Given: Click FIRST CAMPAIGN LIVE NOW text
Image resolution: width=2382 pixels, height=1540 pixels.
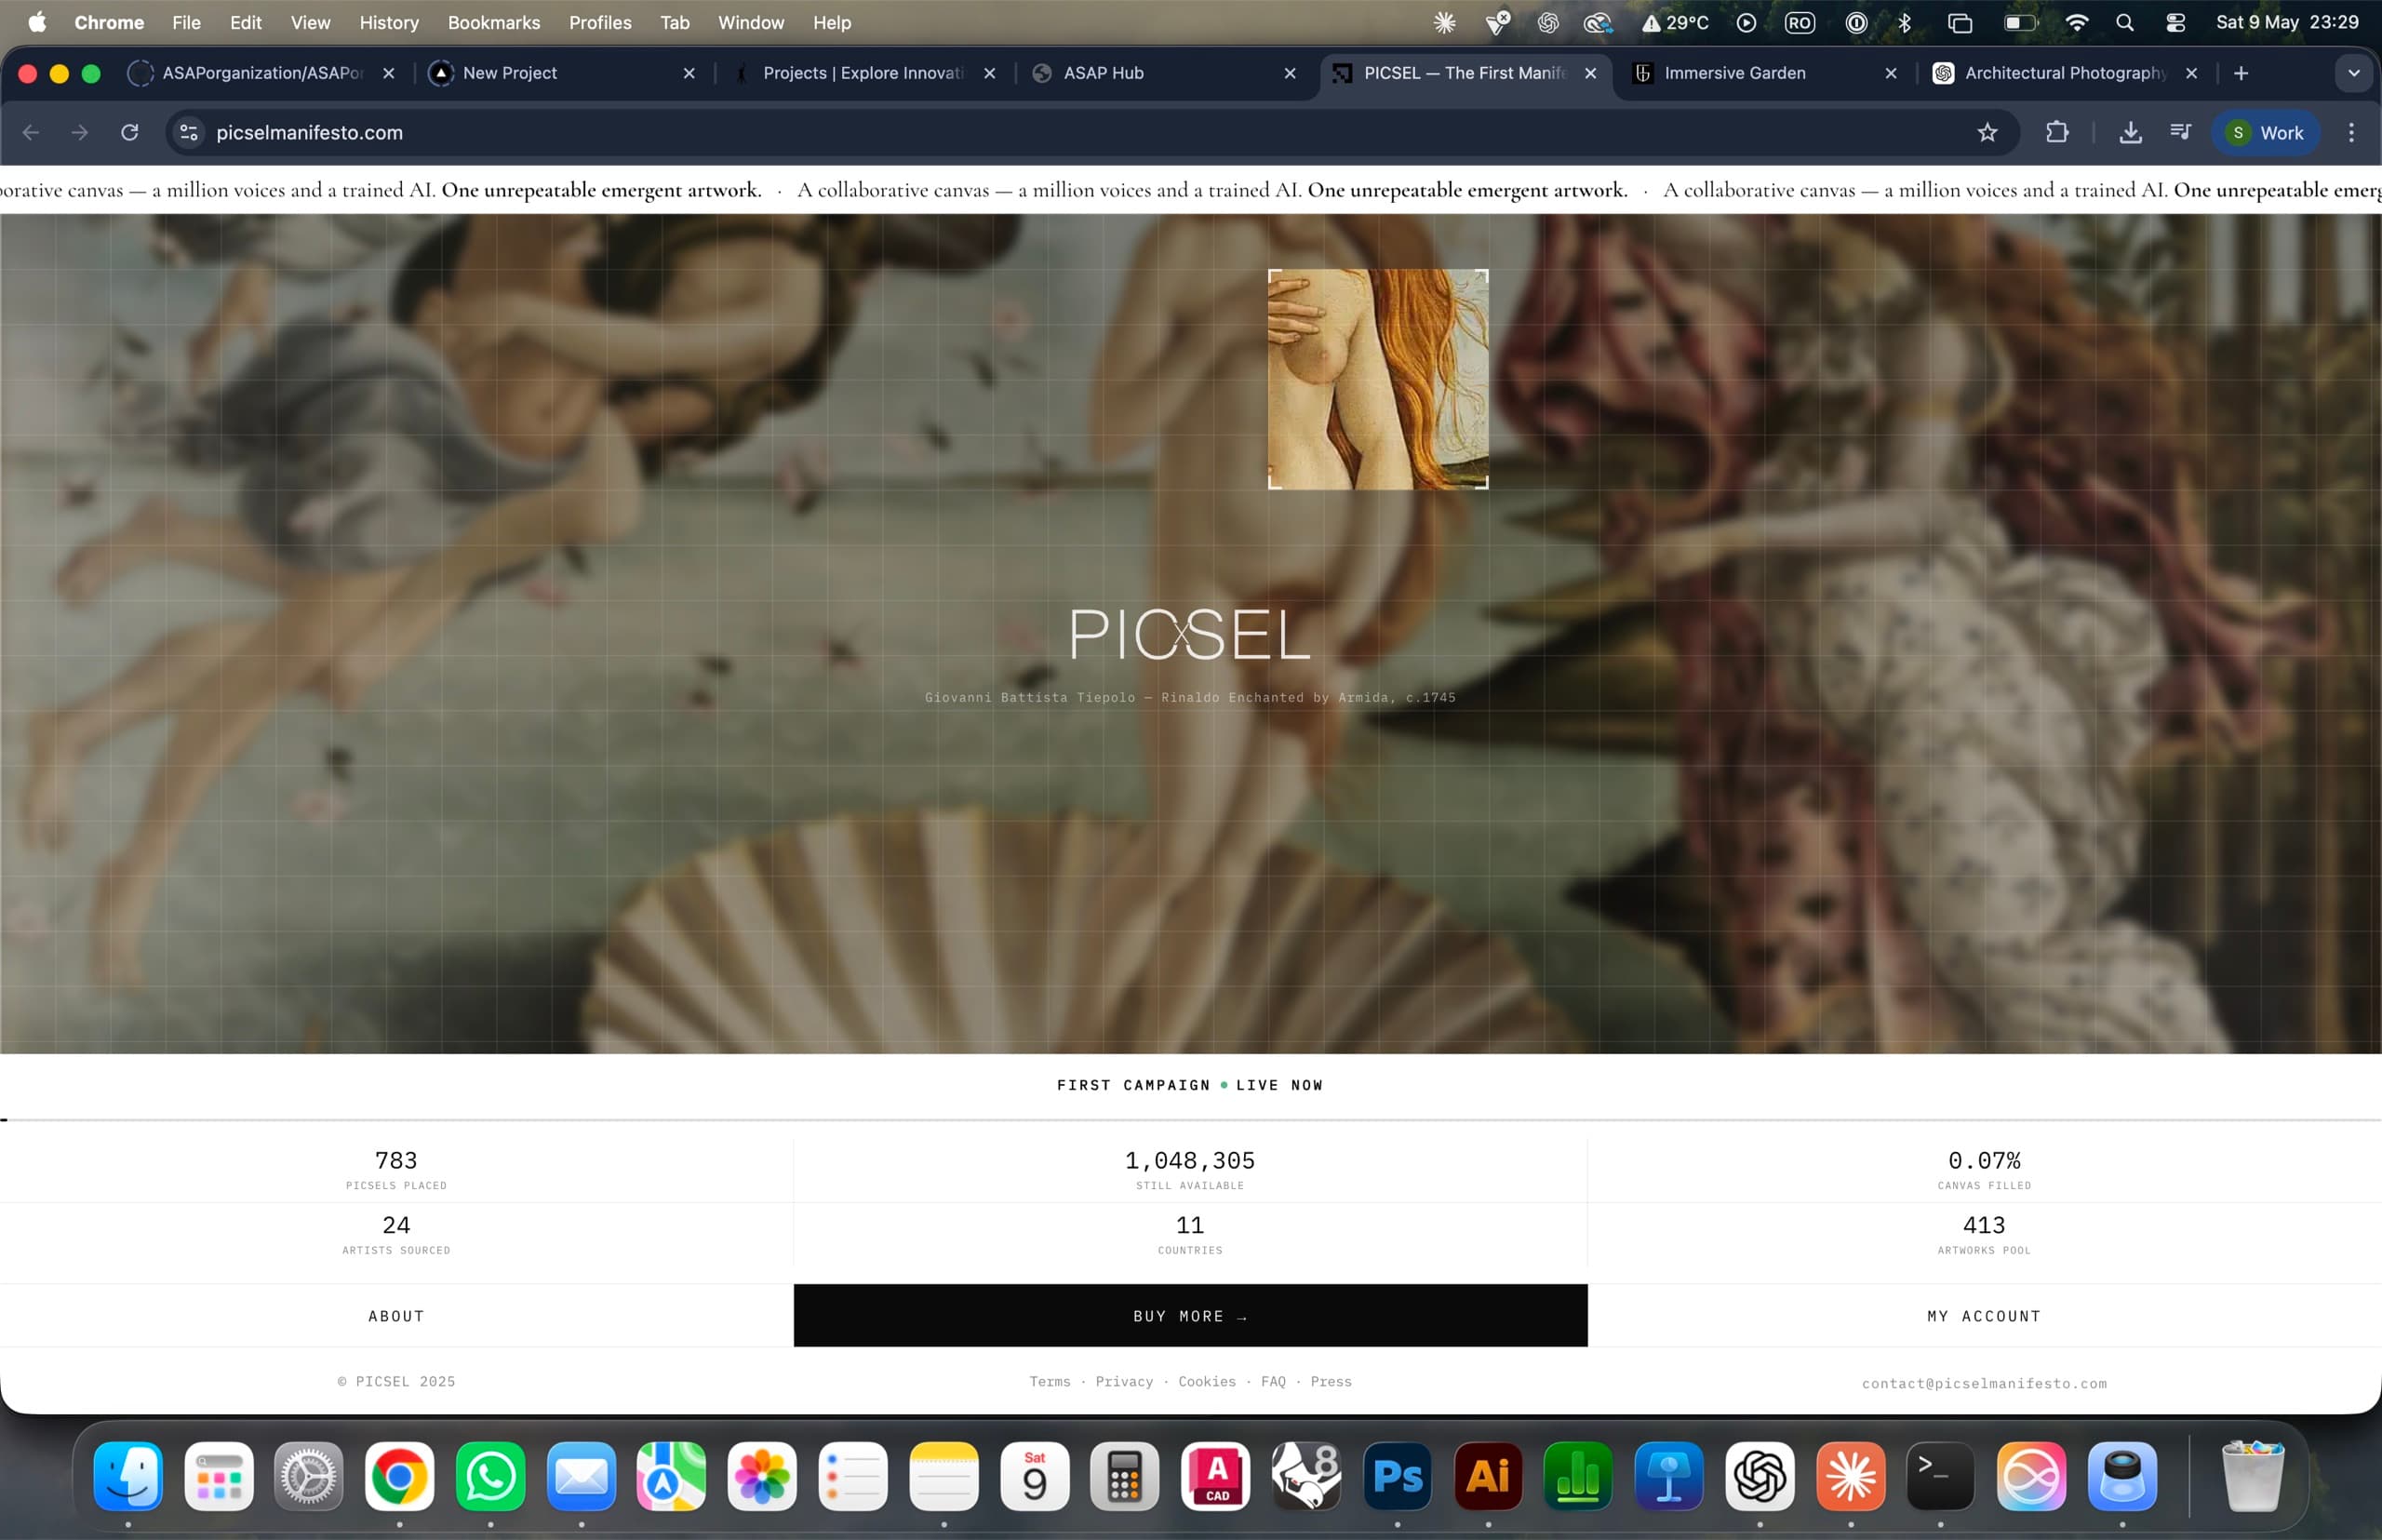Looking at the screenshot, I should click(x=1190, y=1085).
